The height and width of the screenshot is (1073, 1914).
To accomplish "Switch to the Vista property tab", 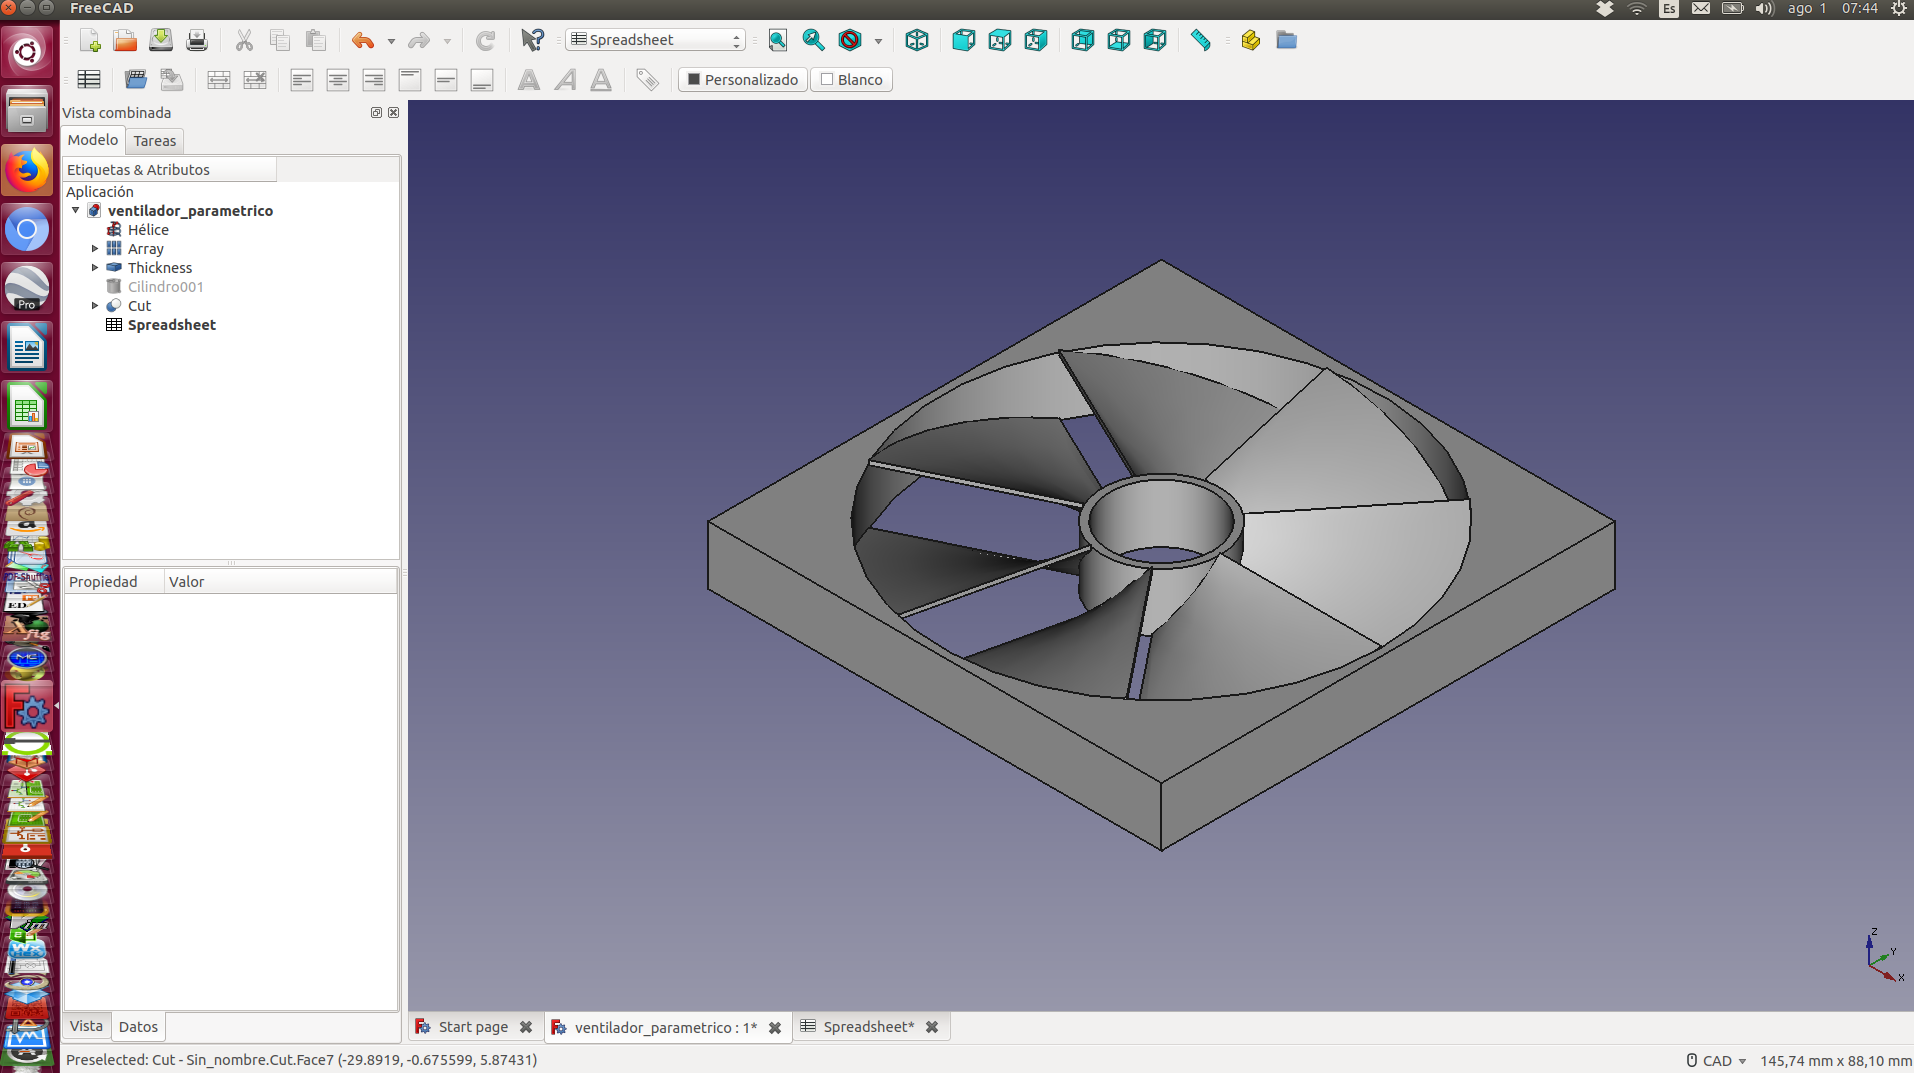I will point(86,1026).
